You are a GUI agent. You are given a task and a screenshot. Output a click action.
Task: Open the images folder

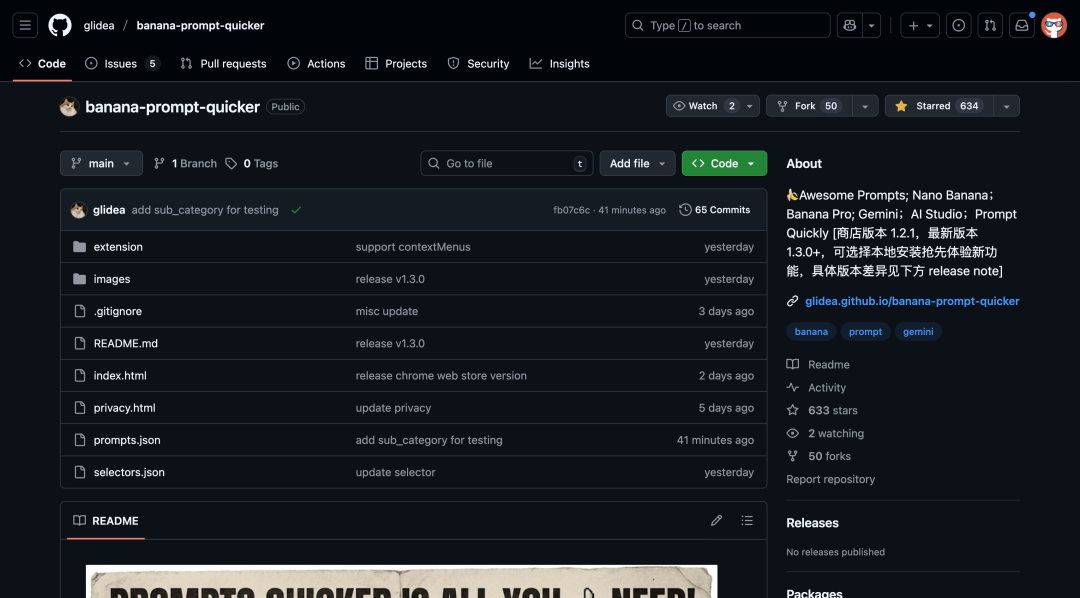click(112, 279)
